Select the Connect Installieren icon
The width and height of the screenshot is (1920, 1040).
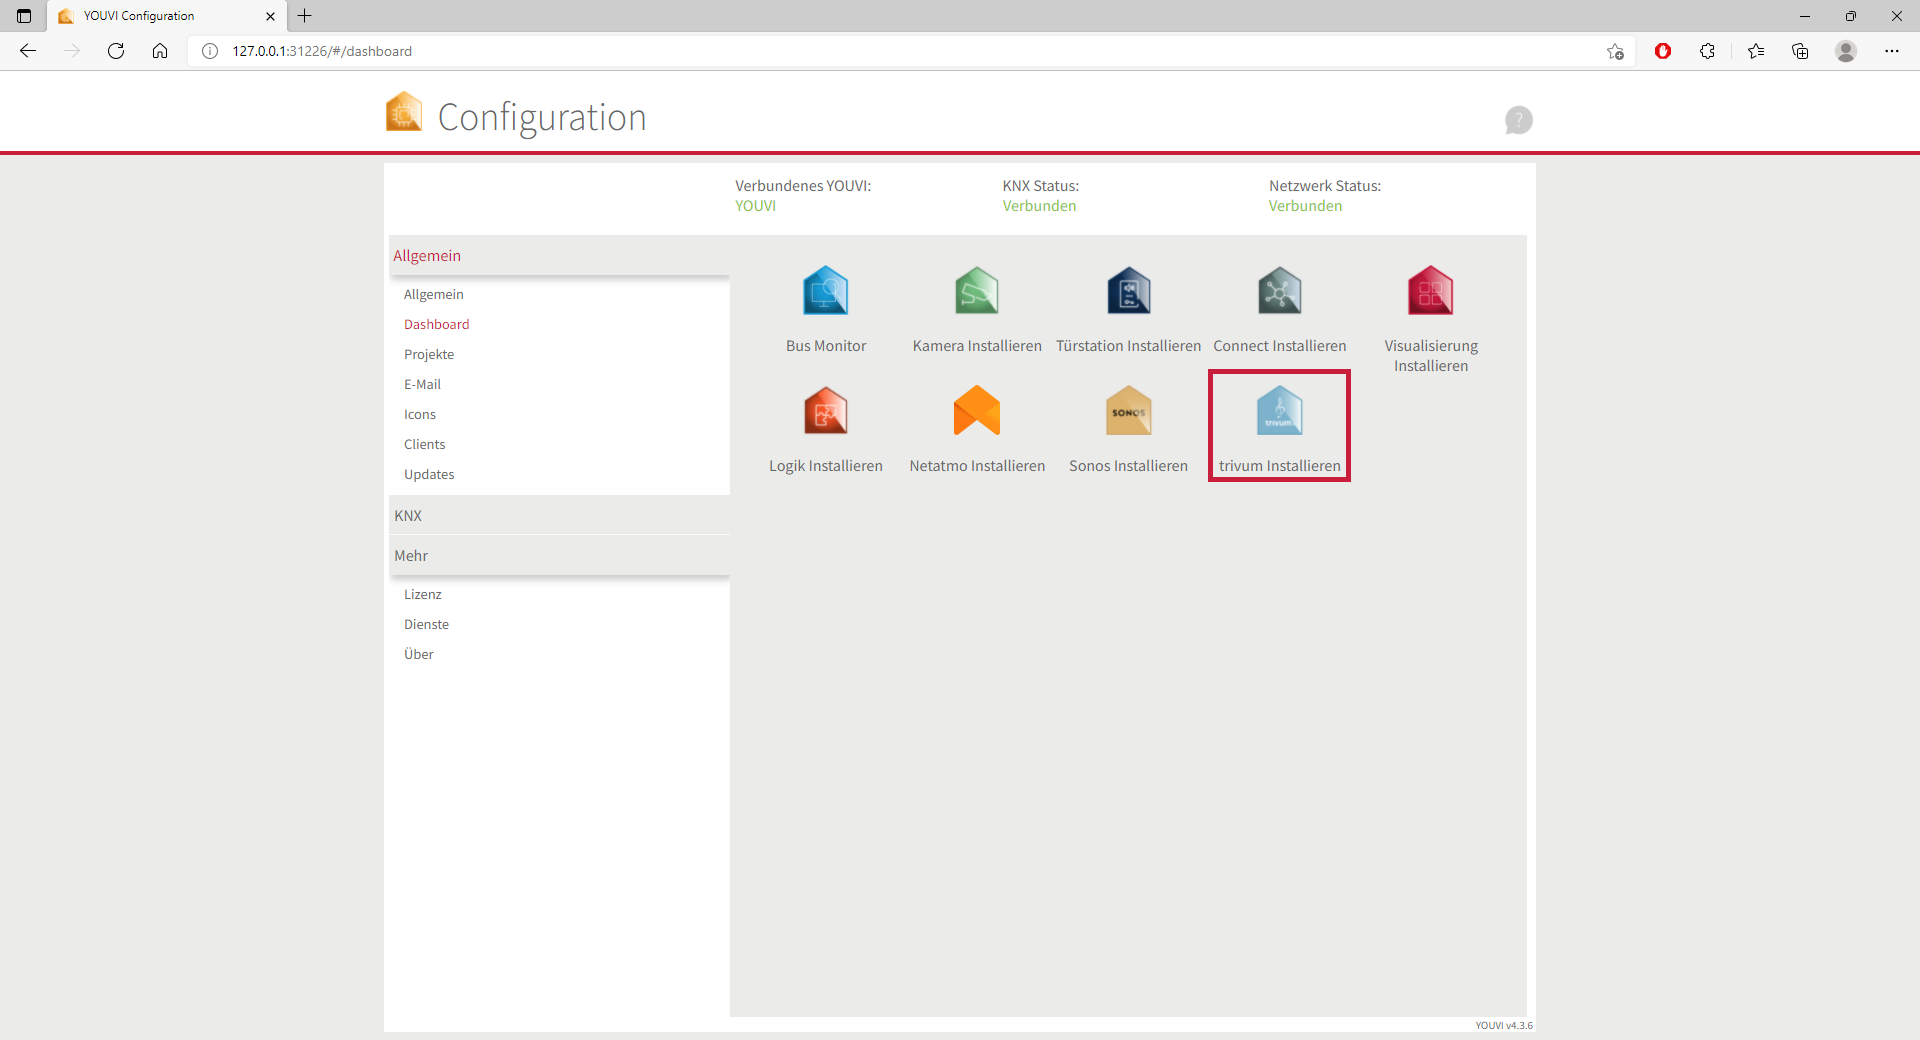[1279, 292]
